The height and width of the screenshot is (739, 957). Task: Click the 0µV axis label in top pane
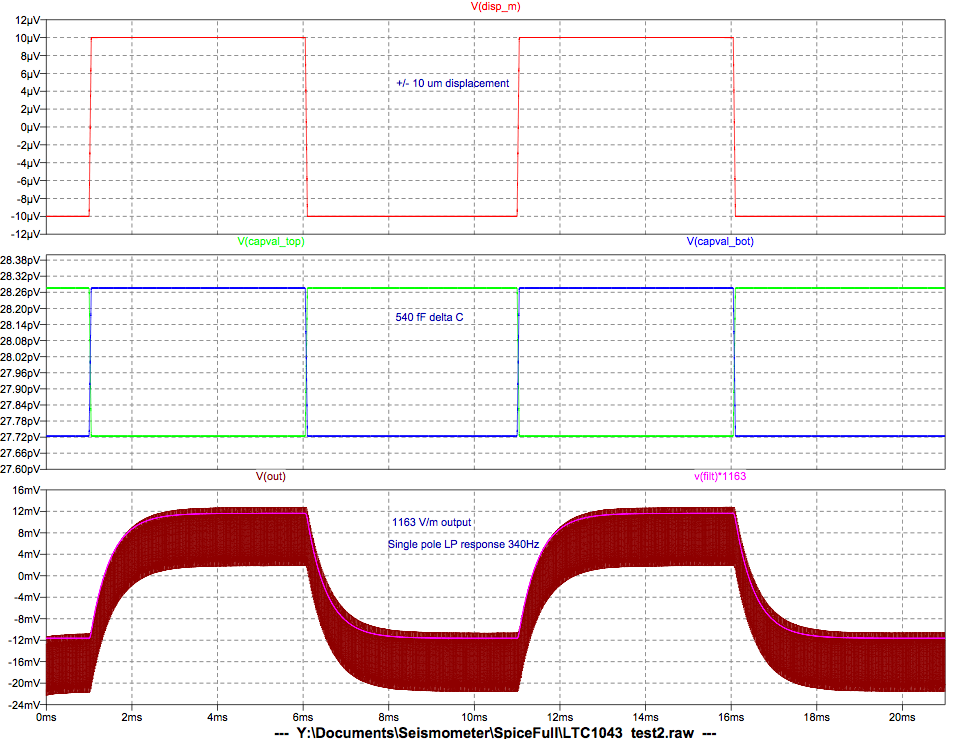click(30, 128)
